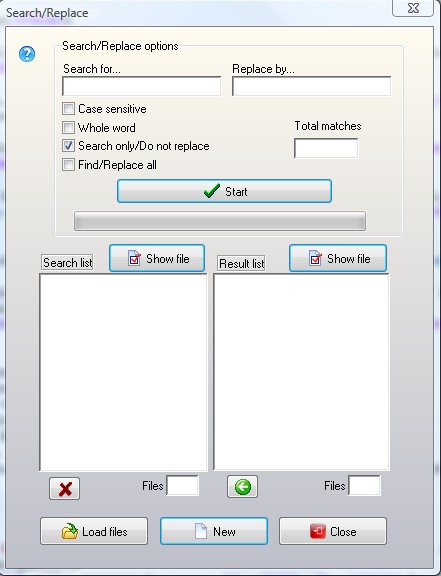The width and height of the screenshot is (441, 576).
Task: Uncheck Search only/Do not replace
Action: coord(68,146)
